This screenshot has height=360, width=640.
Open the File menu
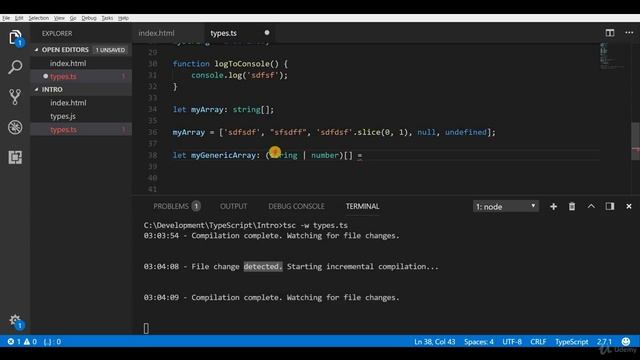6,18
